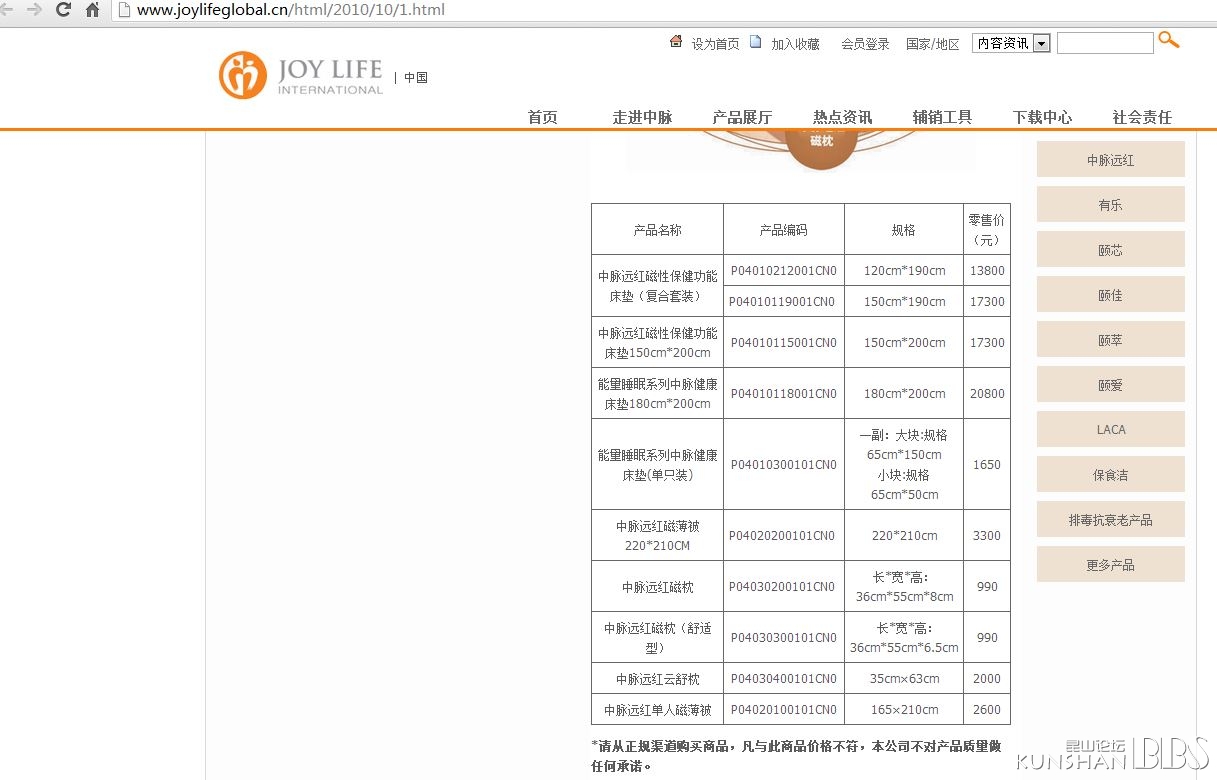The image size is (1217, 780).
Task: Click the 2600 price cell
Action: click(987, 710)
